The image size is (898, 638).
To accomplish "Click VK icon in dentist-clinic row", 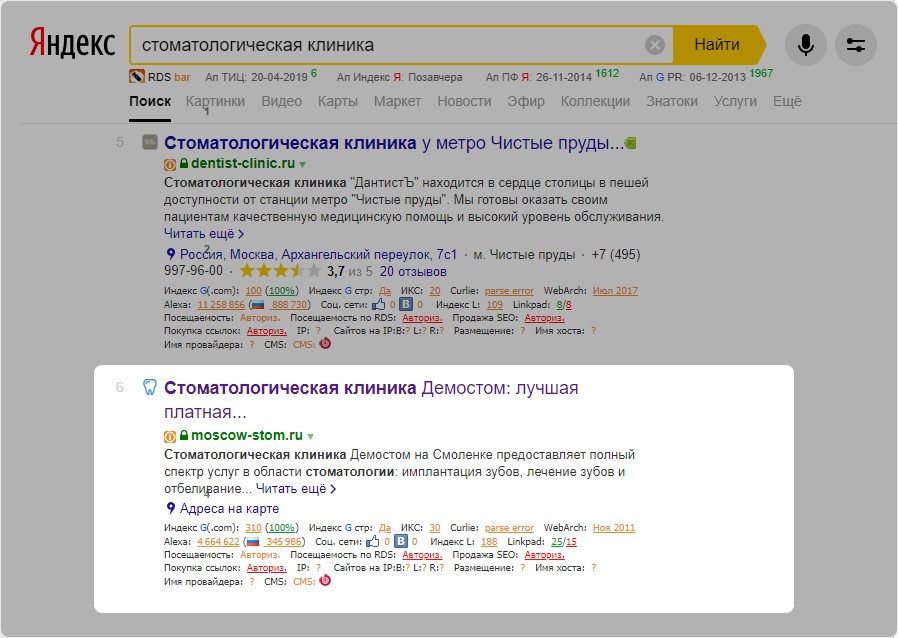I will click(x=405, y=304).
